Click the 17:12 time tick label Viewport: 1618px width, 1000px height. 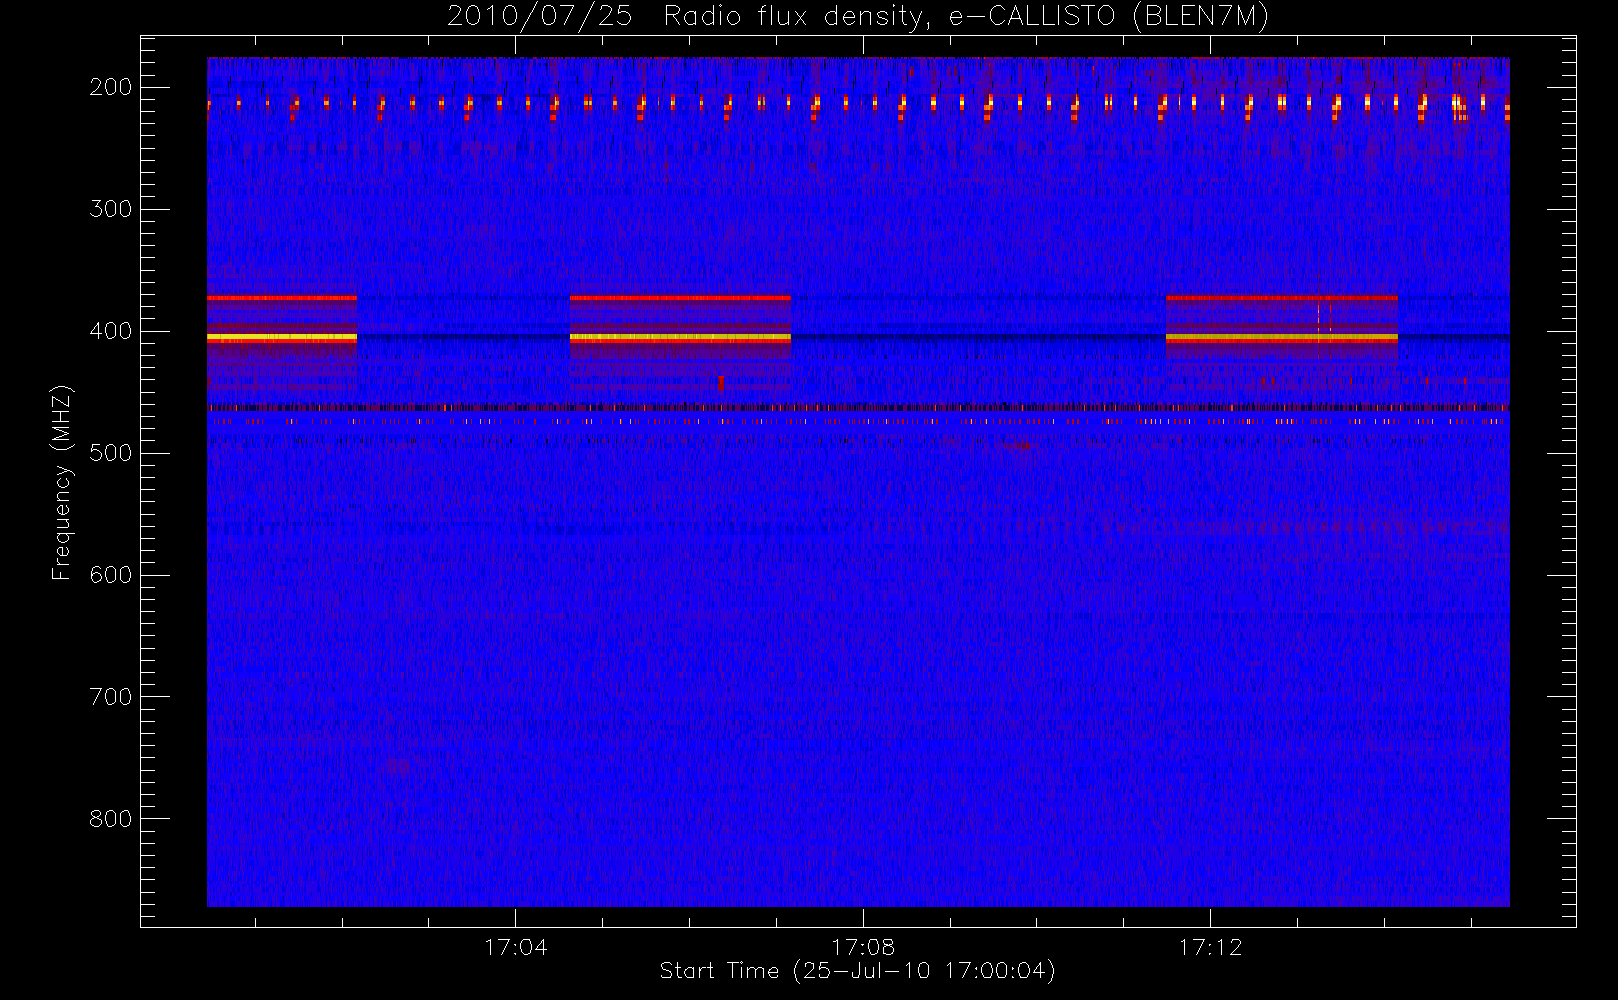coord(1210,947)
